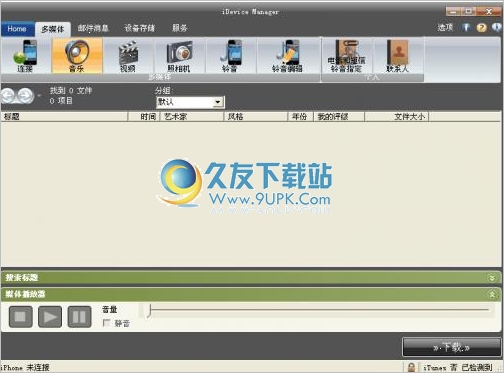The height and width of the screenshot is (373, 504).
Task: Go forward with the right arrow
Action: click(x=25, y=96)
